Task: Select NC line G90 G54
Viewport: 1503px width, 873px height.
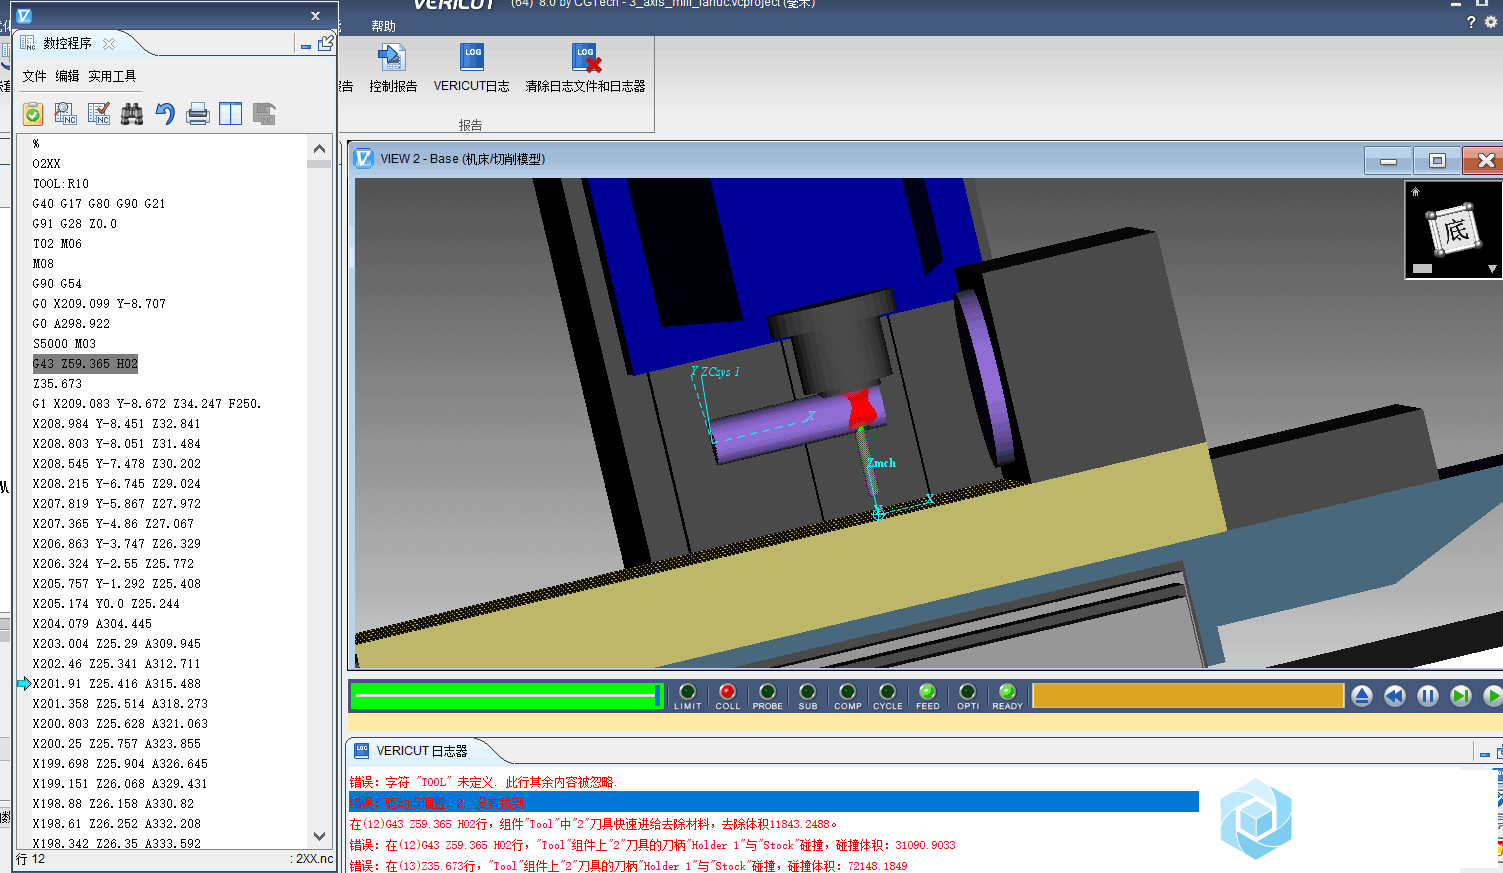Action: click(x=57, y=284)
